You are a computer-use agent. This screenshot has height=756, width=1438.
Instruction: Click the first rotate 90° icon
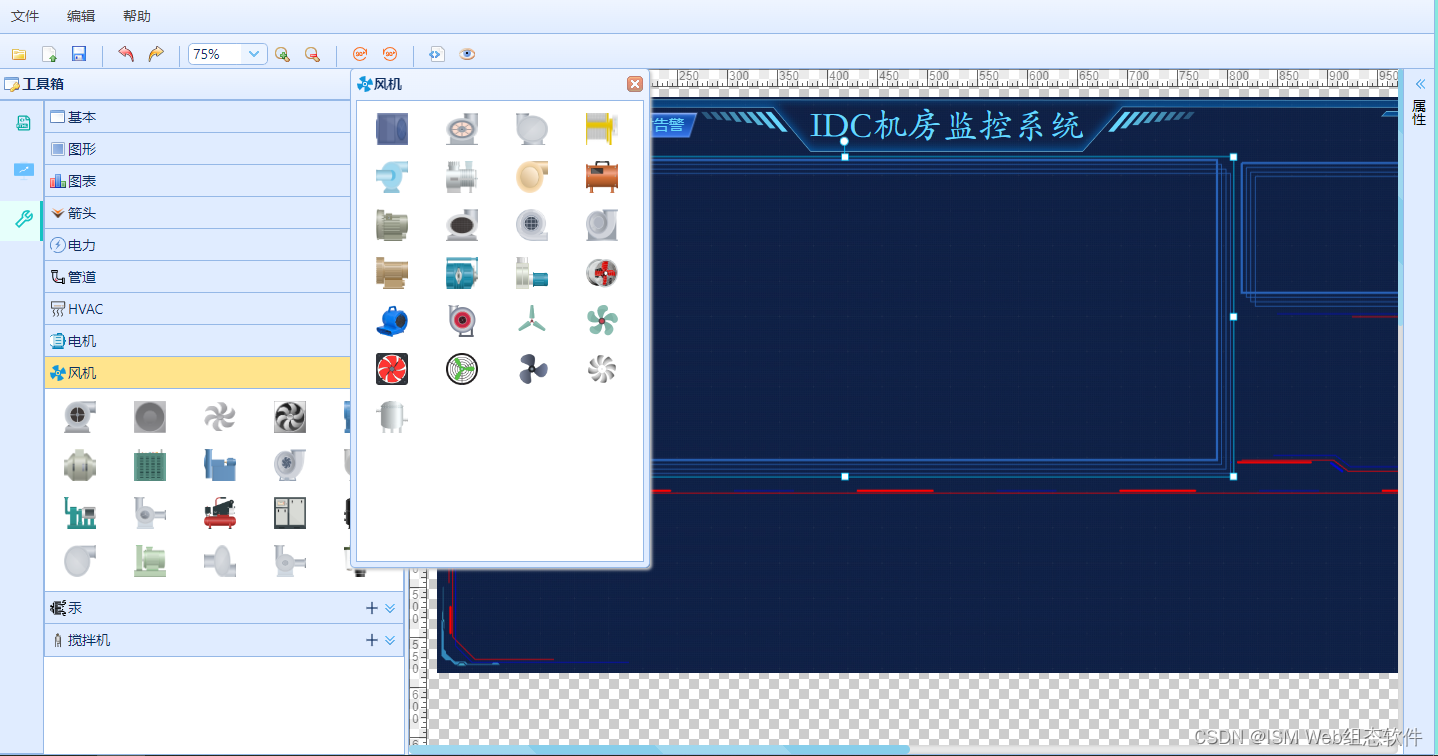360,54
